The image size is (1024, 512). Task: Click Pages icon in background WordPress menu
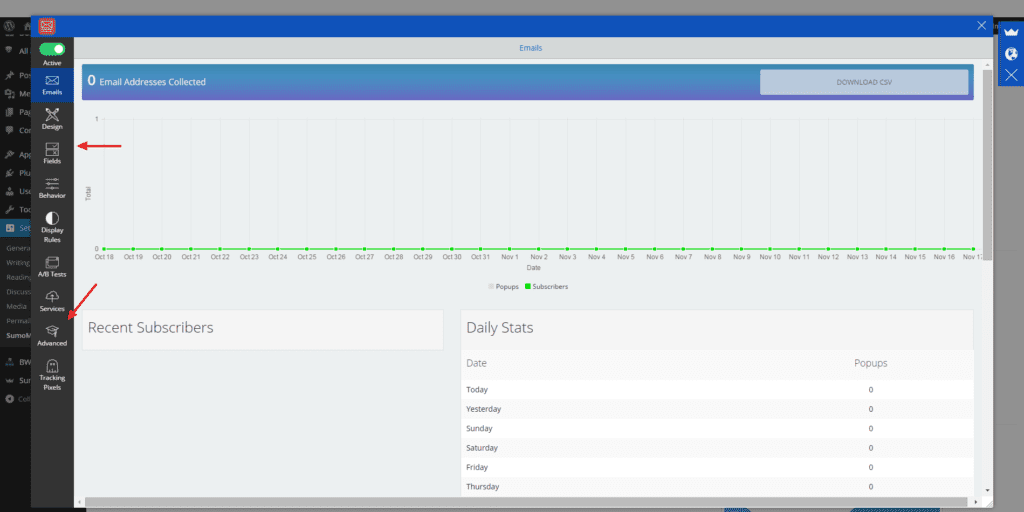pyautogui.click(x=9, y=112)
